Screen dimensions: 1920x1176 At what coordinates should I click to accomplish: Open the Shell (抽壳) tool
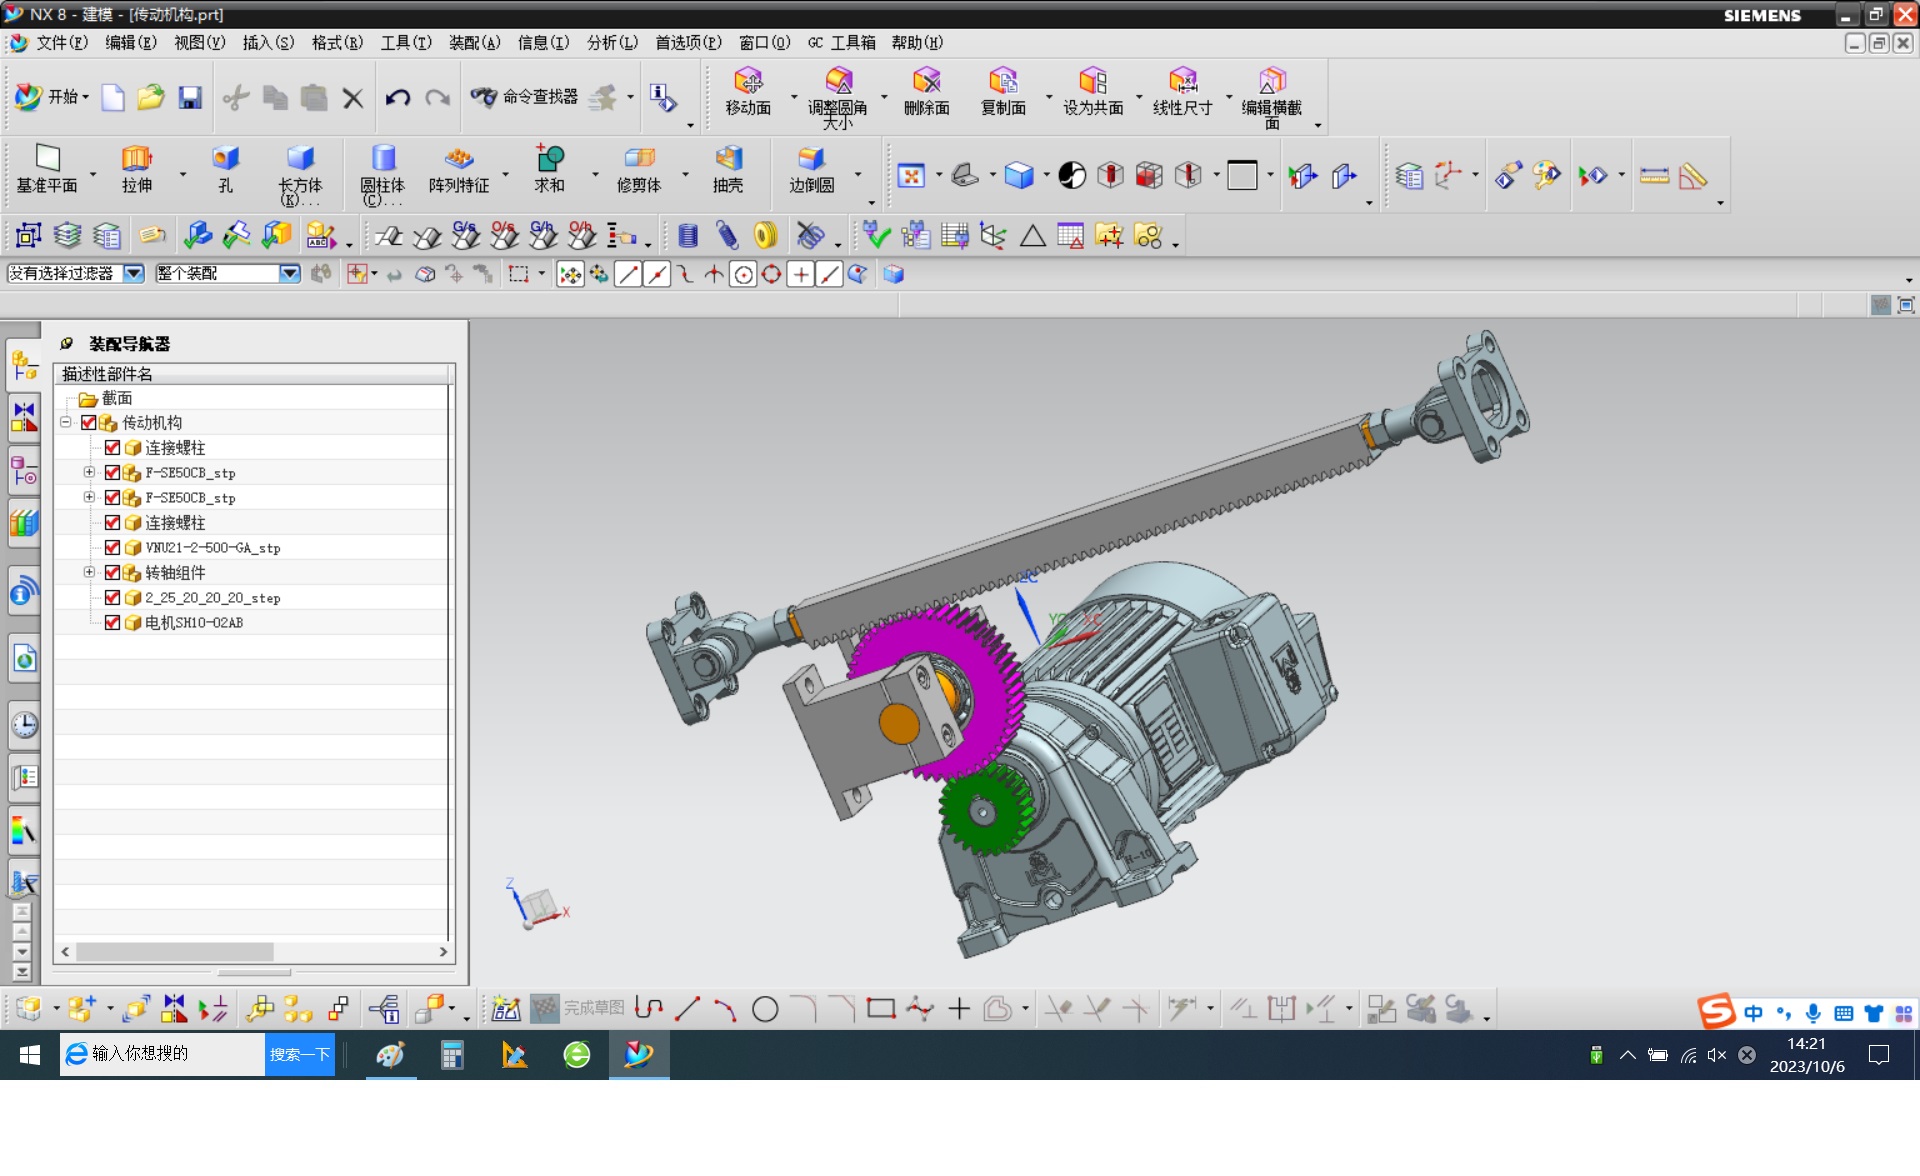[x=728, y=159]
